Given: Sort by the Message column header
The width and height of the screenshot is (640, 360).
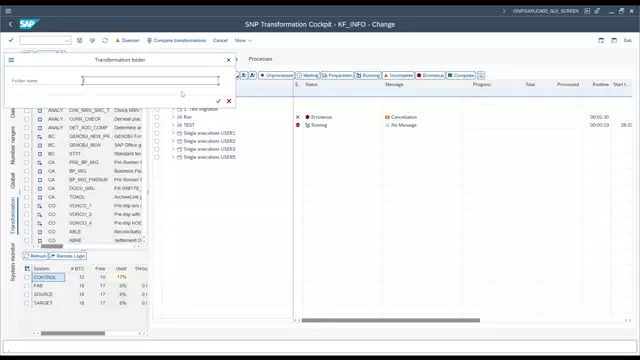Looking at the screenshot, I should click(x=394, y=84).
